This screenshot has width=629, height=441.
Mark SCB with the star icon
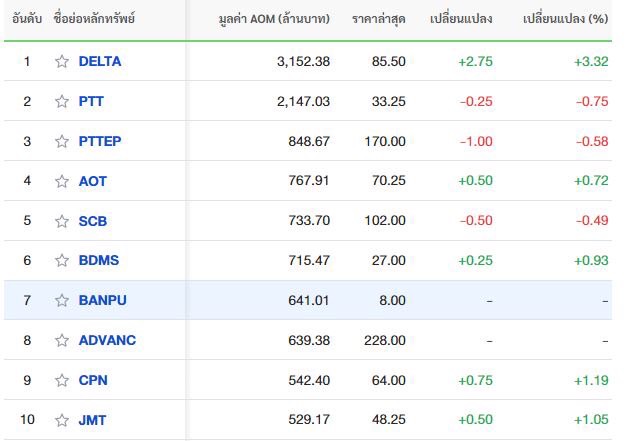tap(62, 221)
